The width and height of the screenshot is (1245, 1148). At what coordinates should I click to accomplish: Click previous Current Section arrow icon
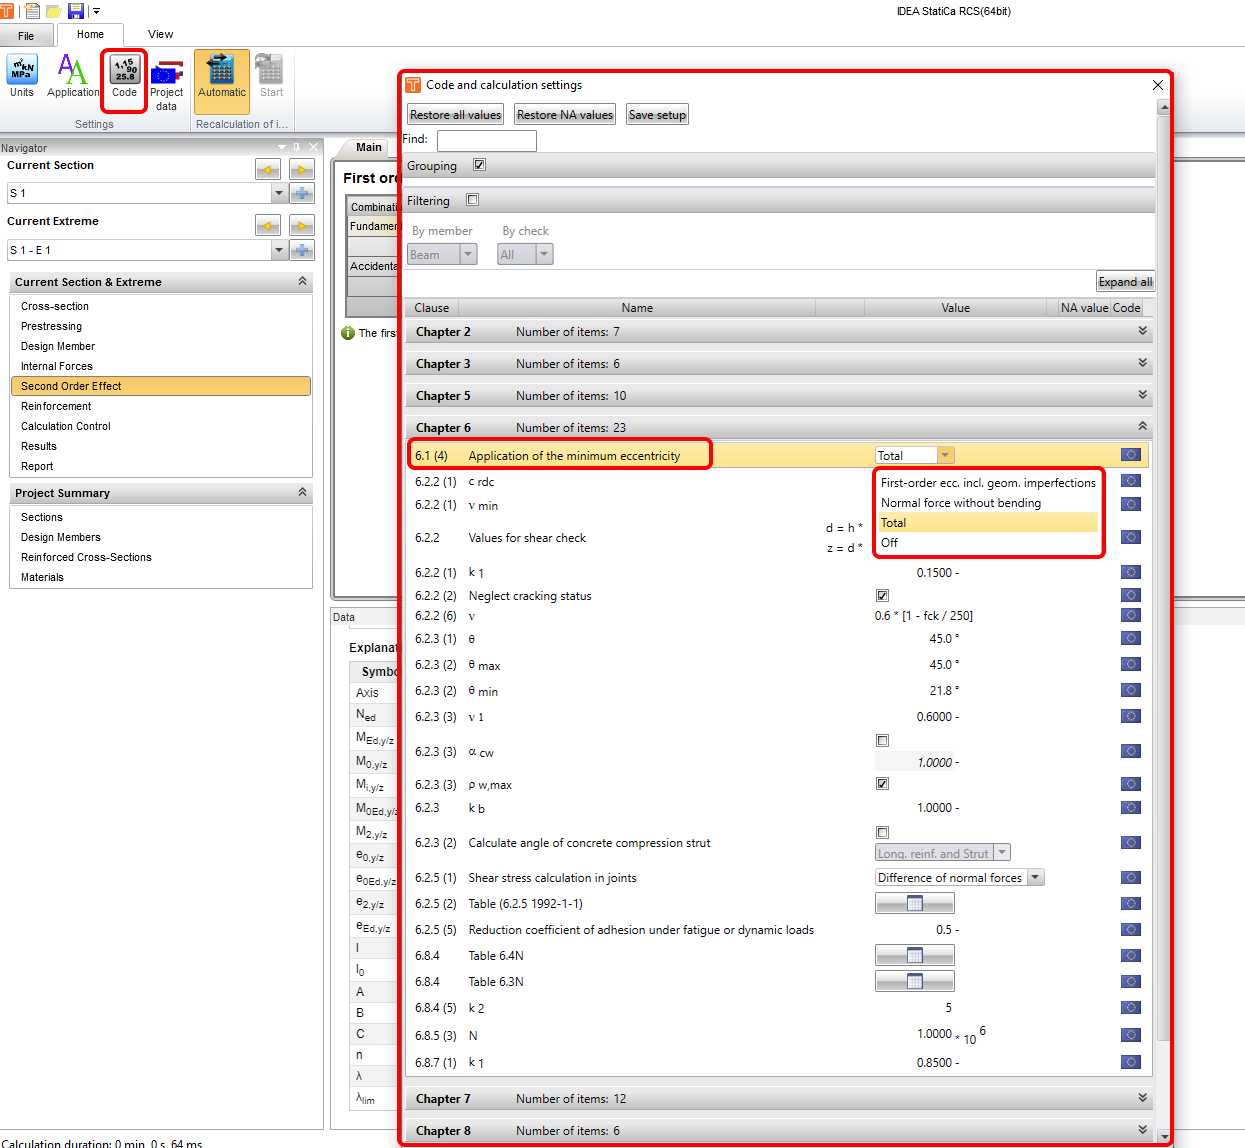point(268,169)
